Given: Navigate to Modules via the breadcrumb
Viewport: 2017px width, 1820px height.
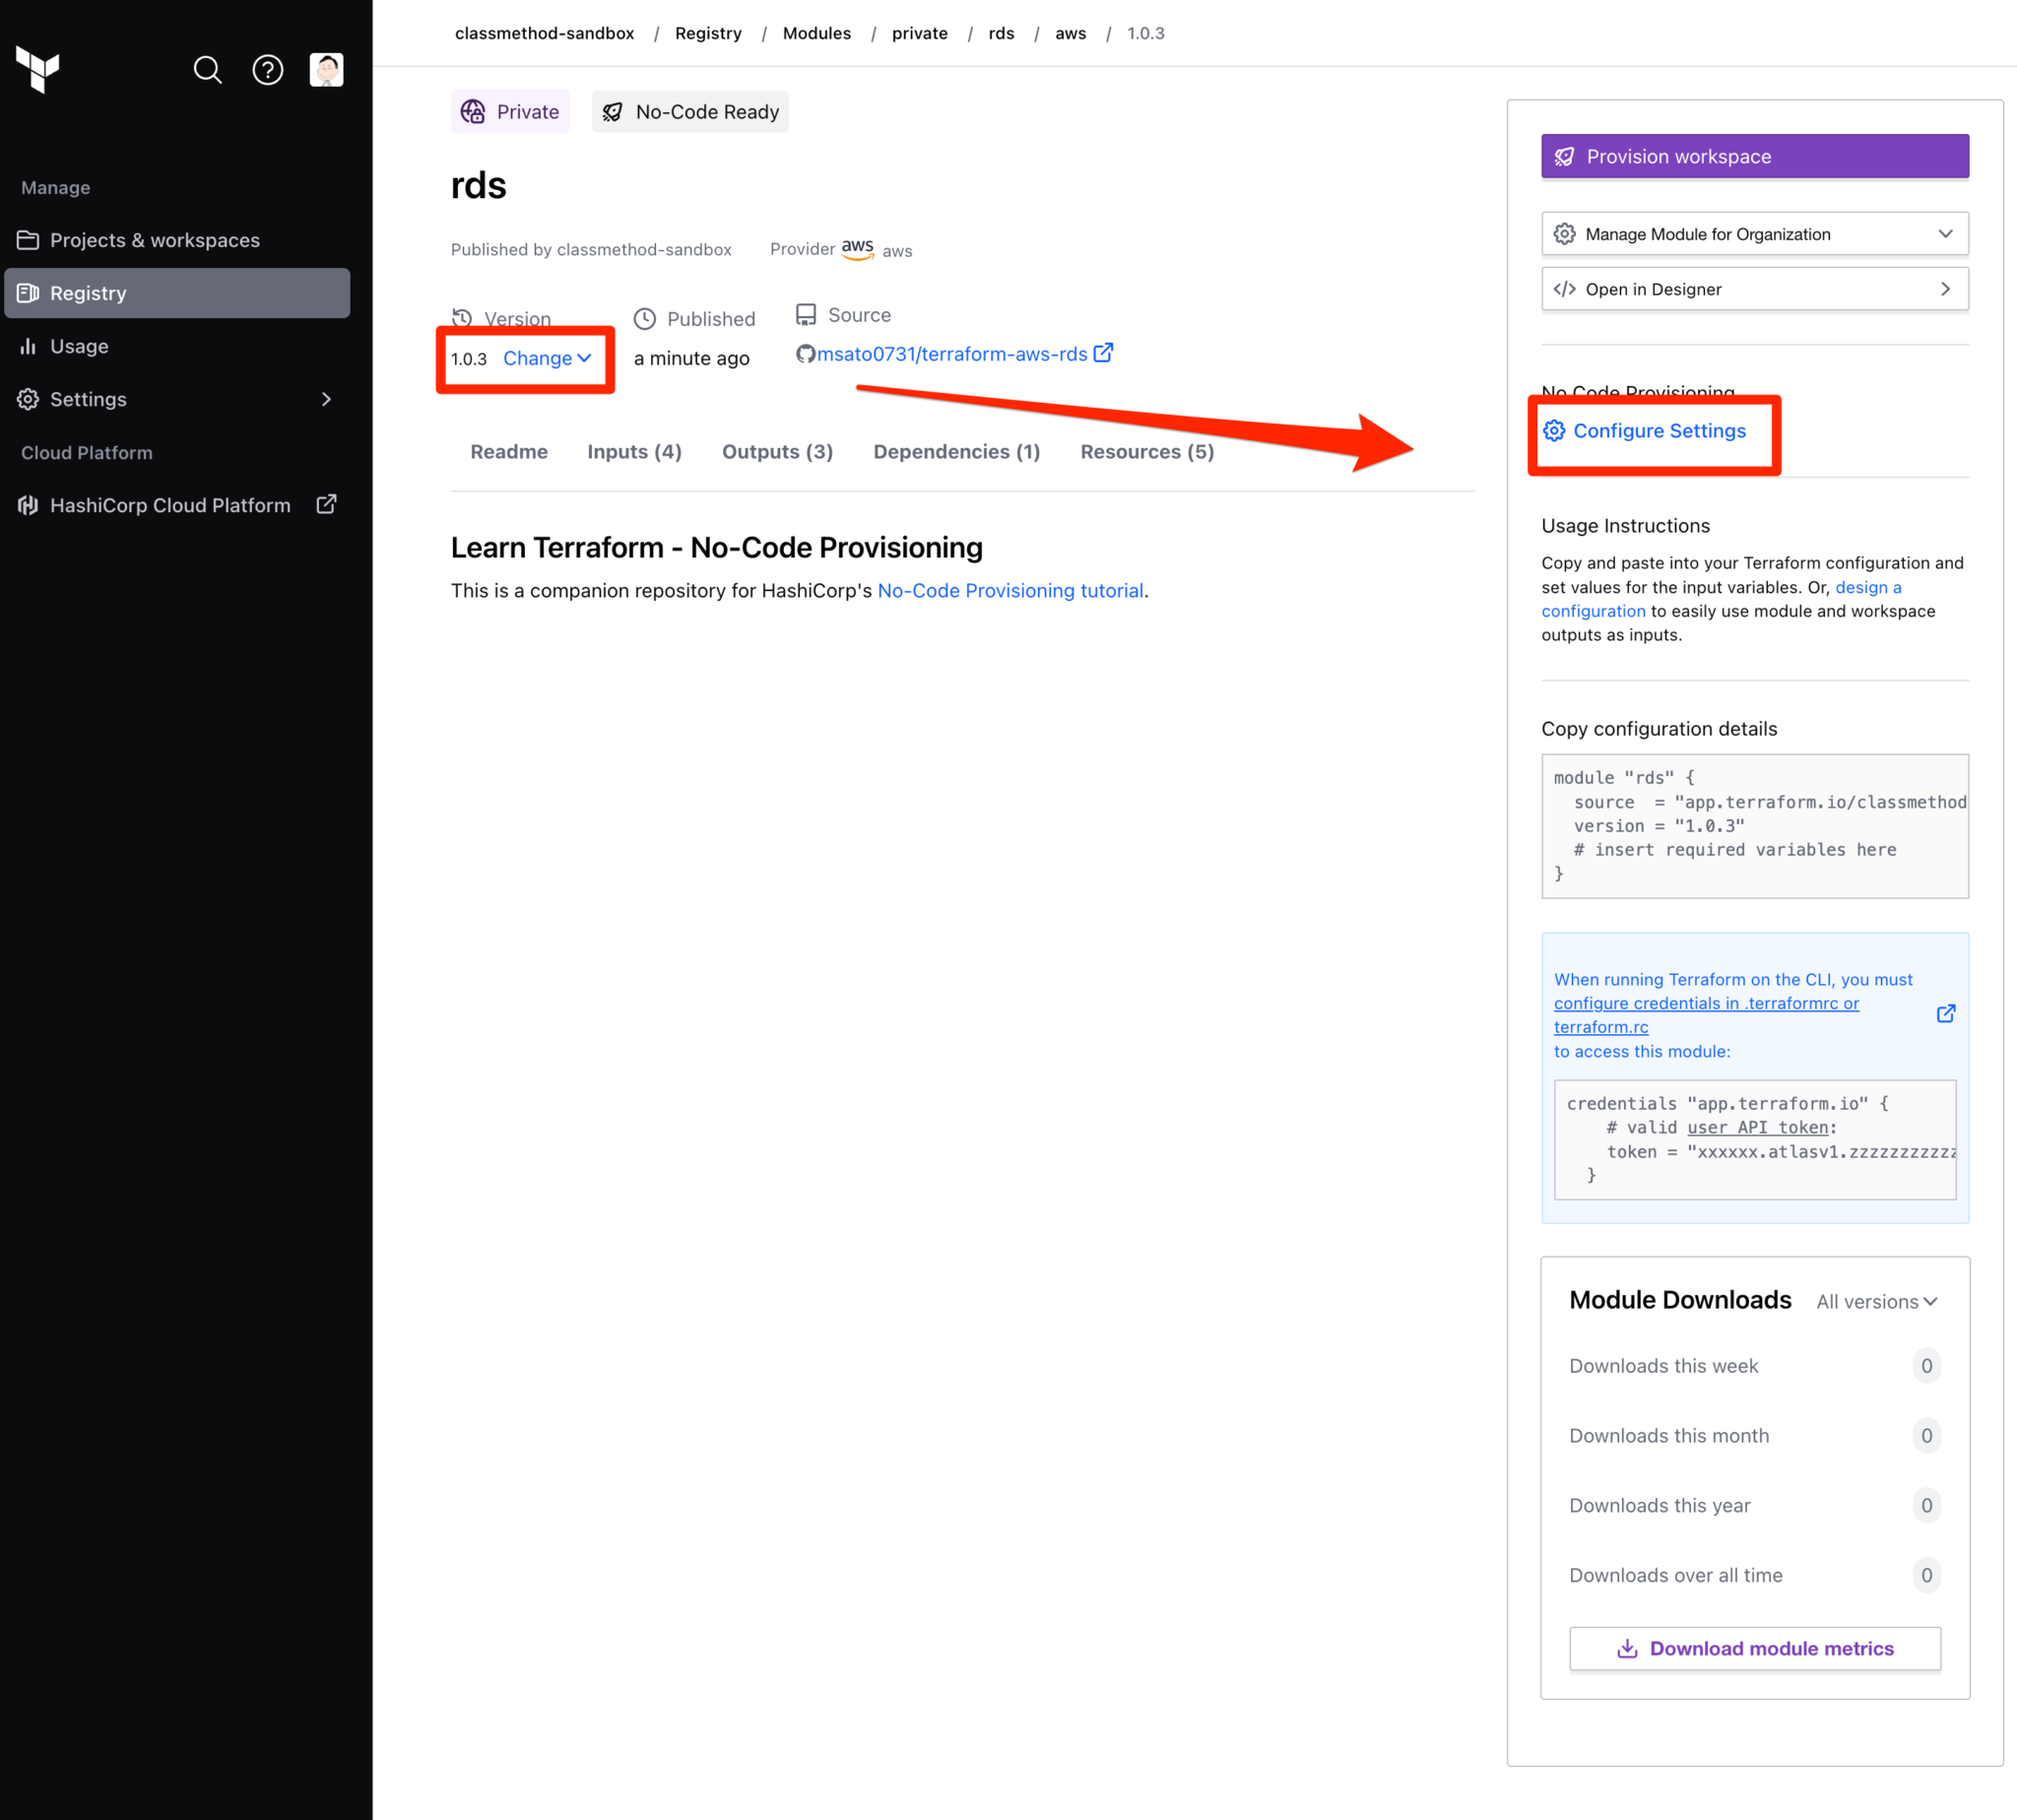Looking at the screenshot, I should click(817, 33).
